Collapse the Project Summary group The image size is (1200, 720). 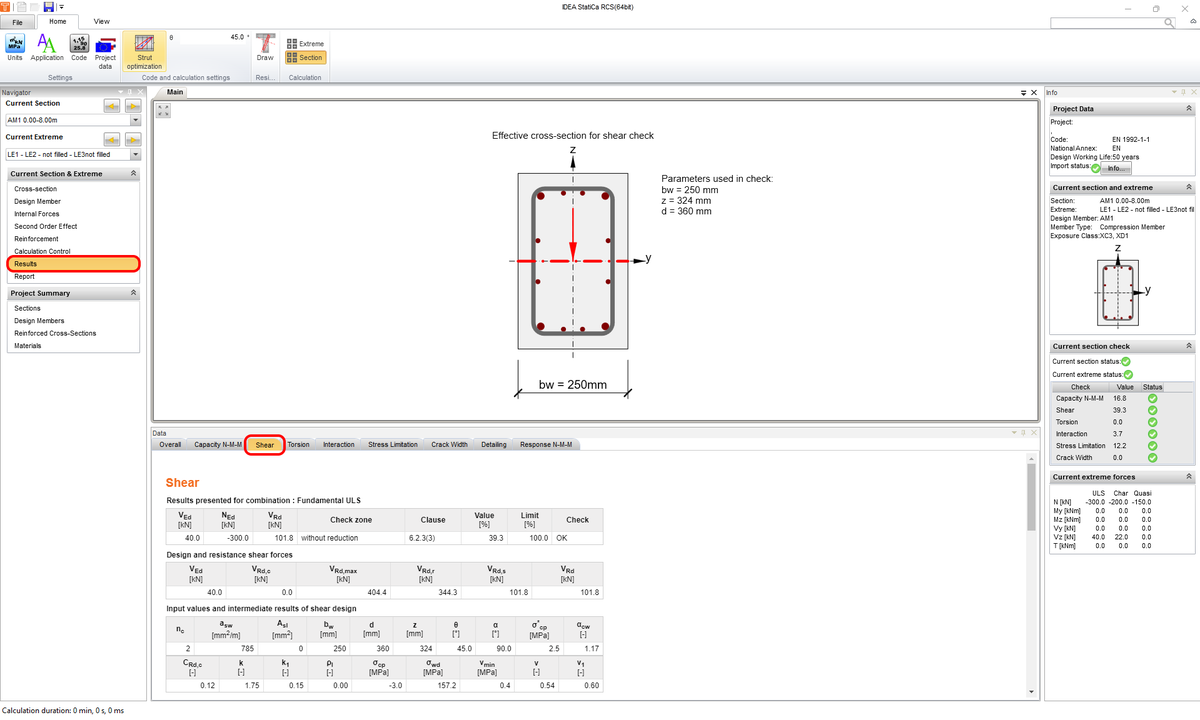[133, 294]
